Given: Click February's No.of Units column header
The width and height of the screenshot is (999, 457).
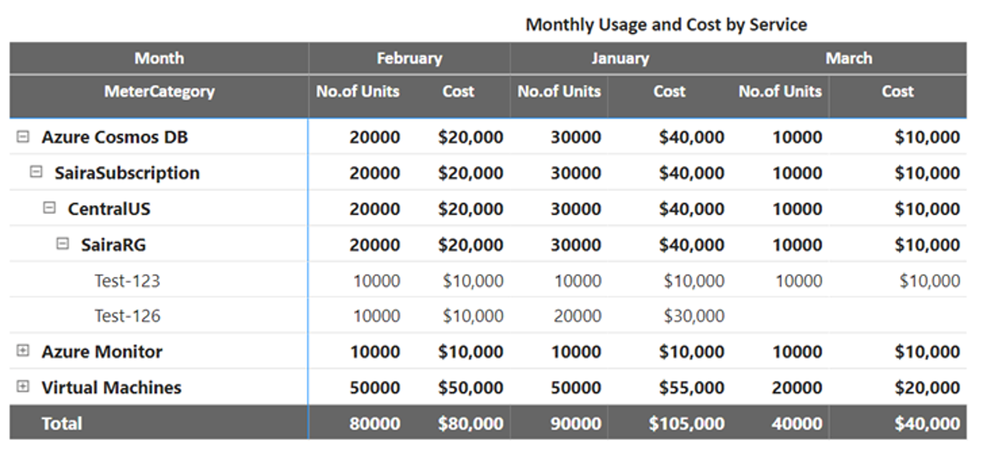Looking at the screenshot, I should tap(357, 91).
